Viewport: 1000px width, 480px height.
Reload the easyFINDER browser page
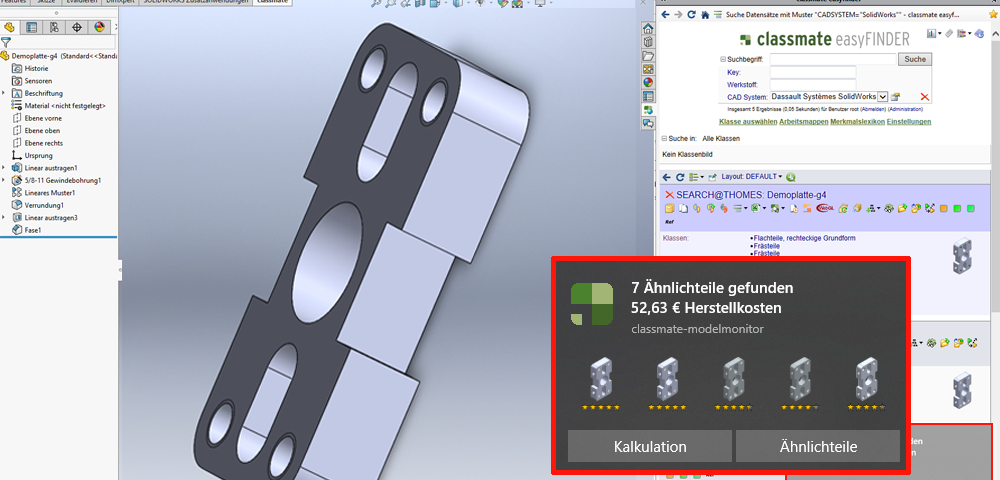point(691,14)
